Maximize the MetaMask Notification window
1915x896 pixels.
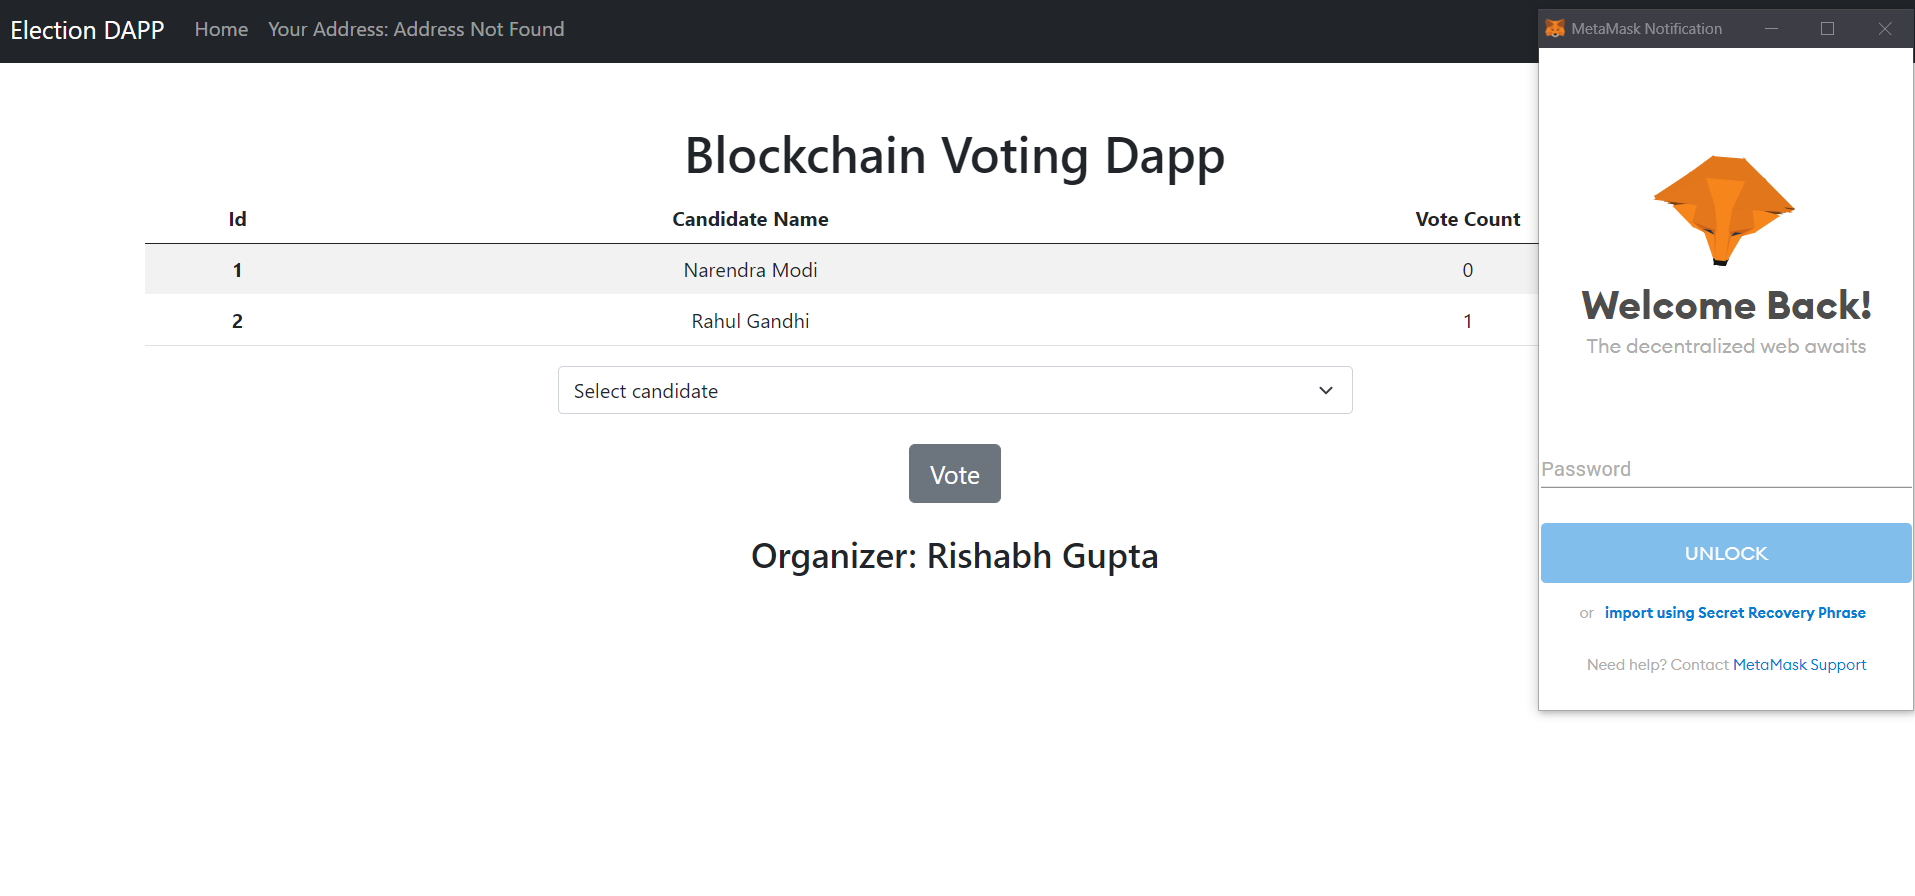[1827, 29]
